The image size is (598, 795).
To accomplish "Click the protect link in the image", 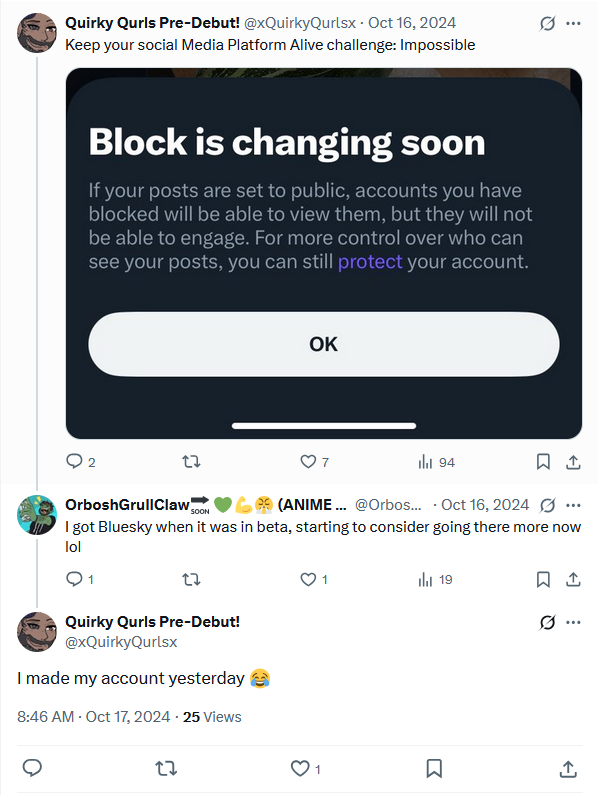I will [x=370, y=262].
